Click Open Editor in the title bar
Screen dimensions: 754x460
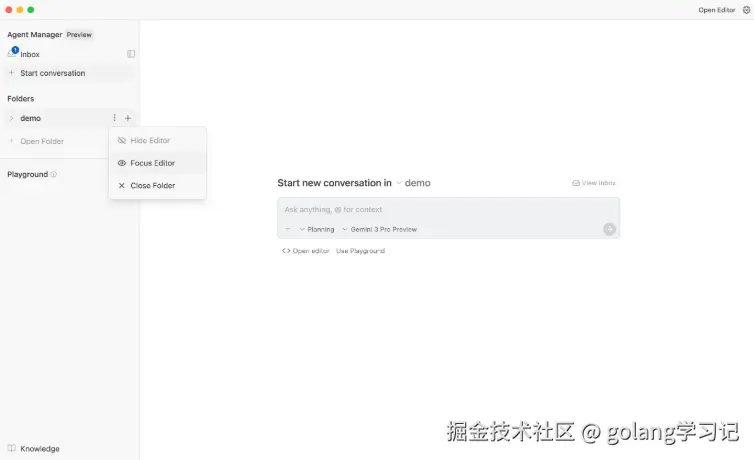tap(716, 10)
